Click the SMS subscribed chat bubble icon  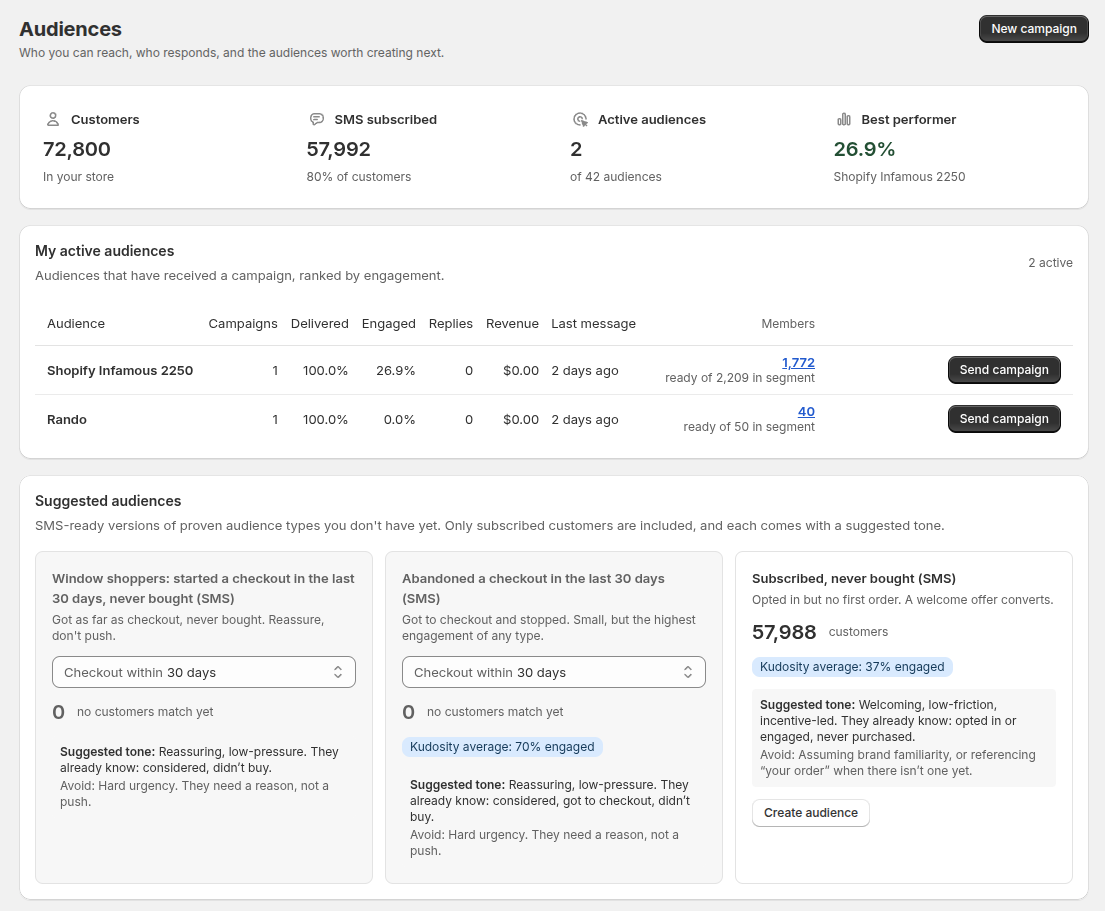(x=316, y=119)
